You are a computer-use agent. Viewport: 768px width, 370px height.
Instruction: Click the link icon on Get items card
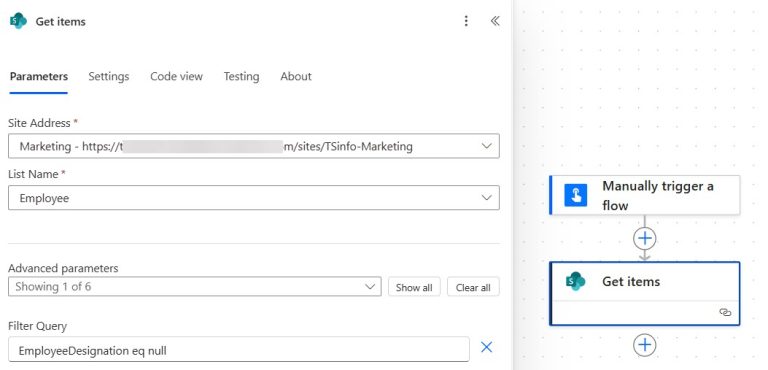[725, 312]
